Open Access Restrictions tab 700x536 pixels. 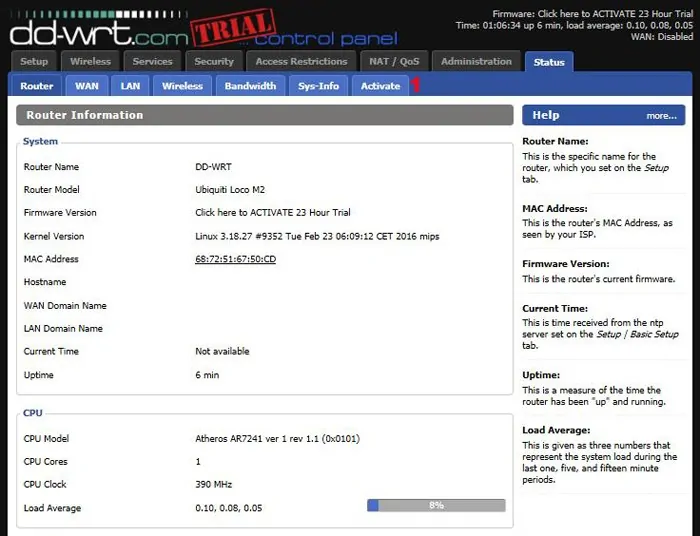coord(301,62)
